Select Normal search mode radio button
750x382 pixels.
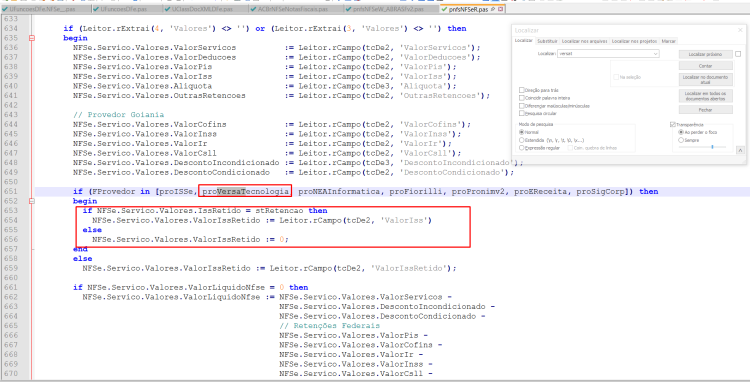[x=522, y=132]
